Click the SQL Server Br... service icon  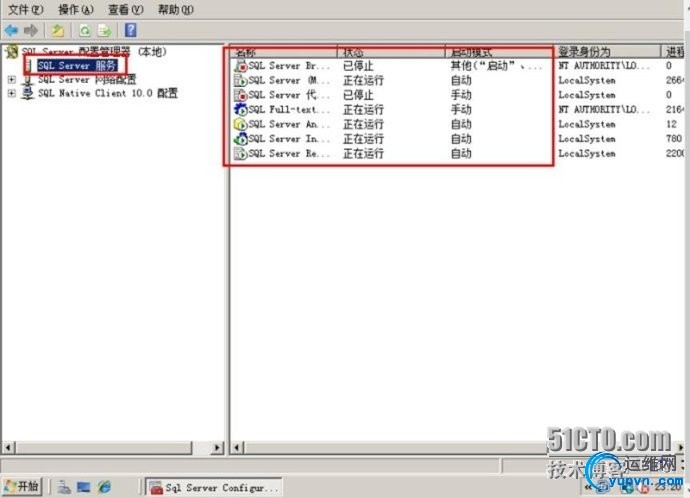tap(240, 66)
